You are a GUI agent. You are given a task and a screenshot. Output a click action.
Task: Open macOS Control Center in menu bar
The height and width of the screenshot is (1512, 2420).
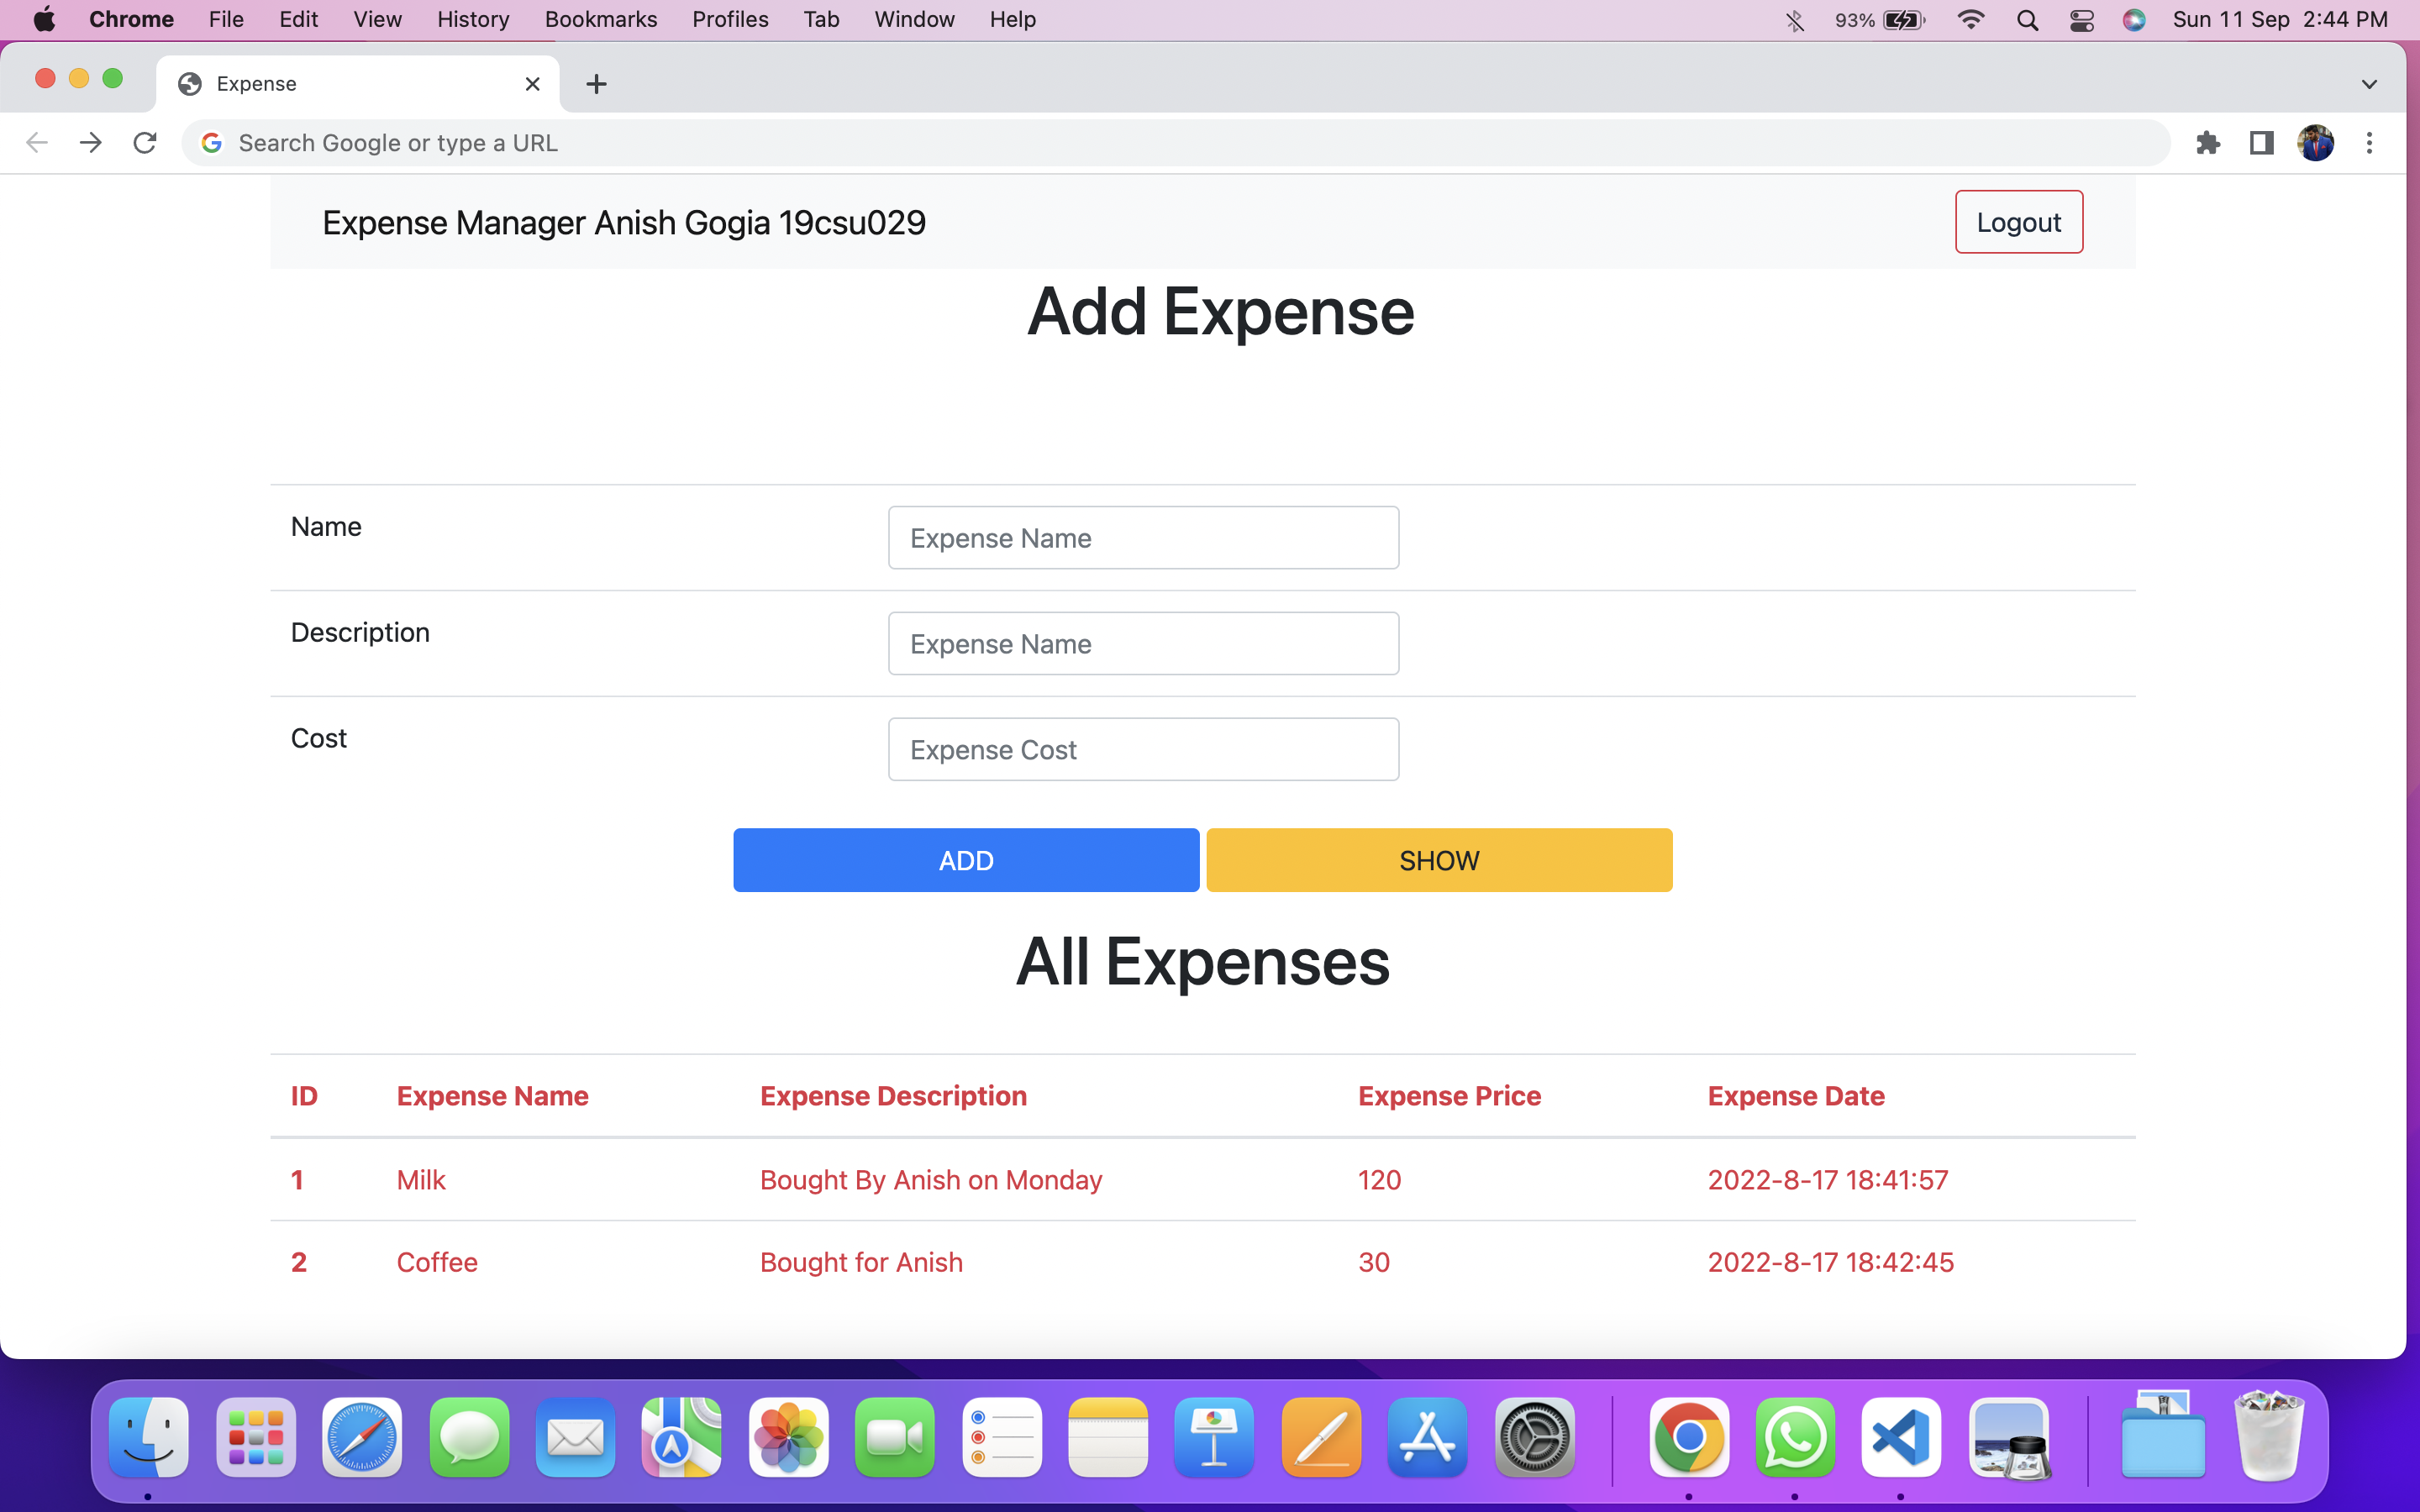2082,20
